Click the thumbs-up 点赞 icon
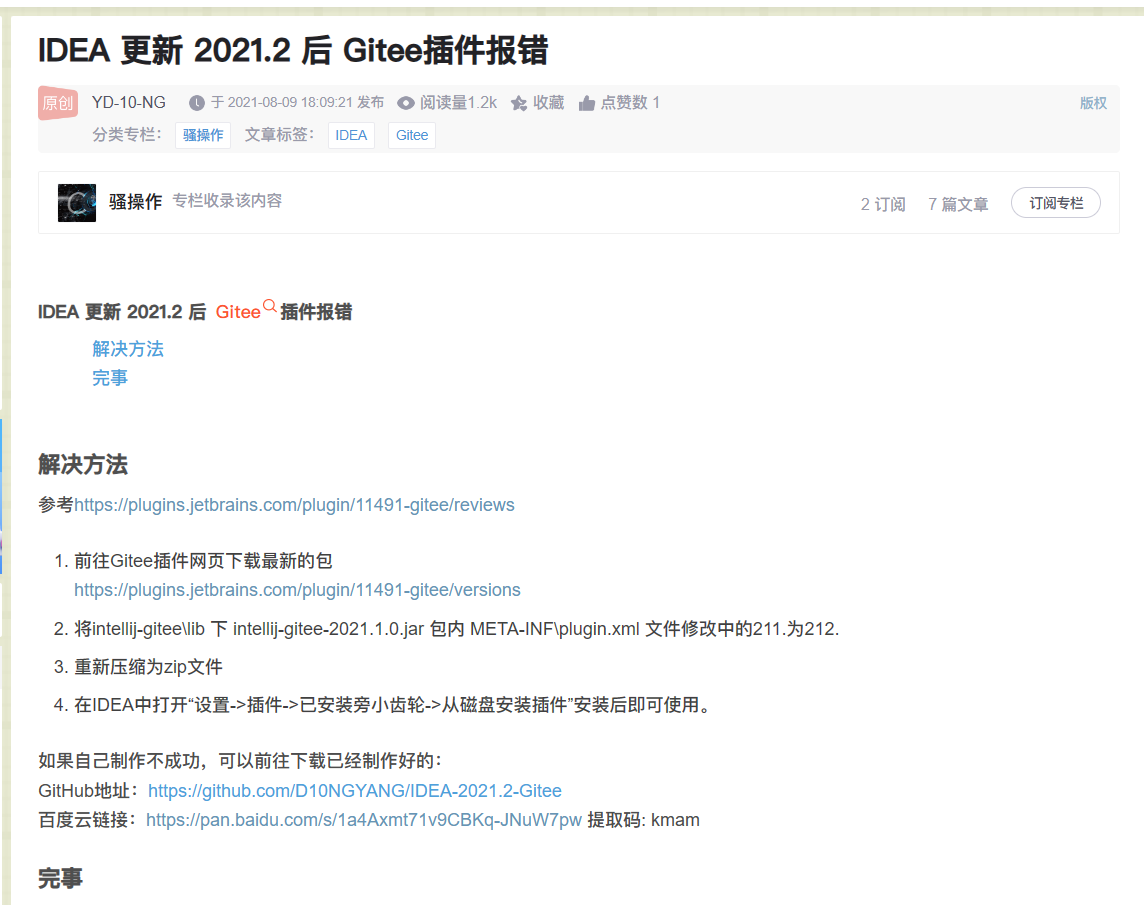1144x905 pixels. [x=587, y=103]
